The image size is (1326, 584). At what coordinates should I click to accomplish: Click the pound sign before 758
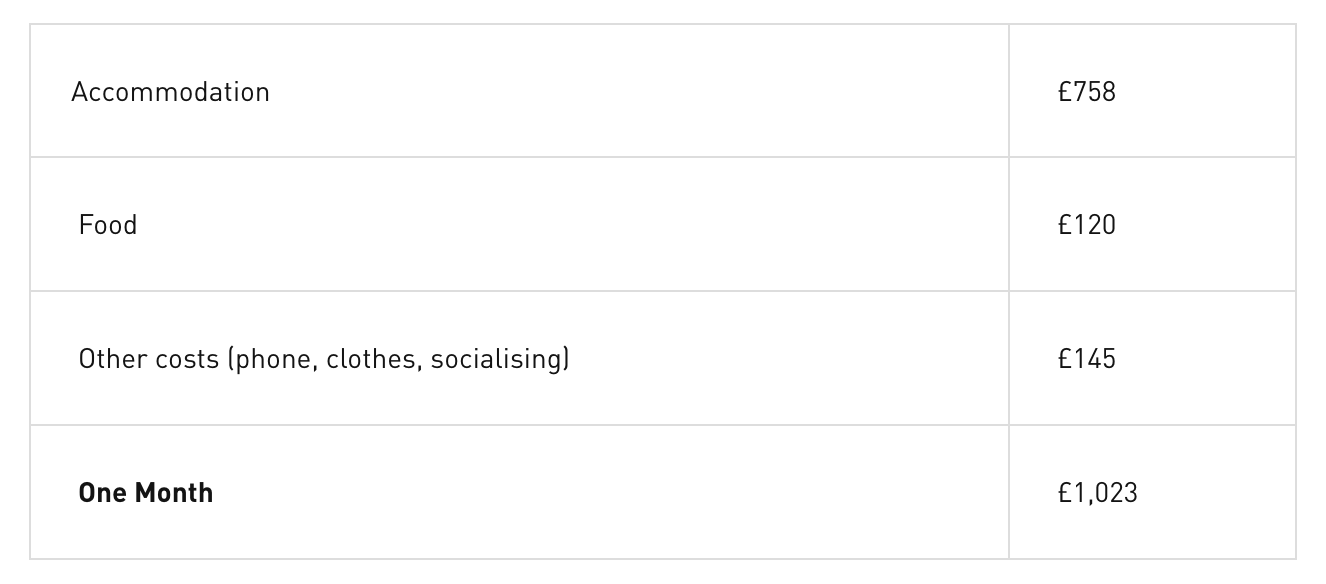pyautogui.click(x=1064, y=92)
